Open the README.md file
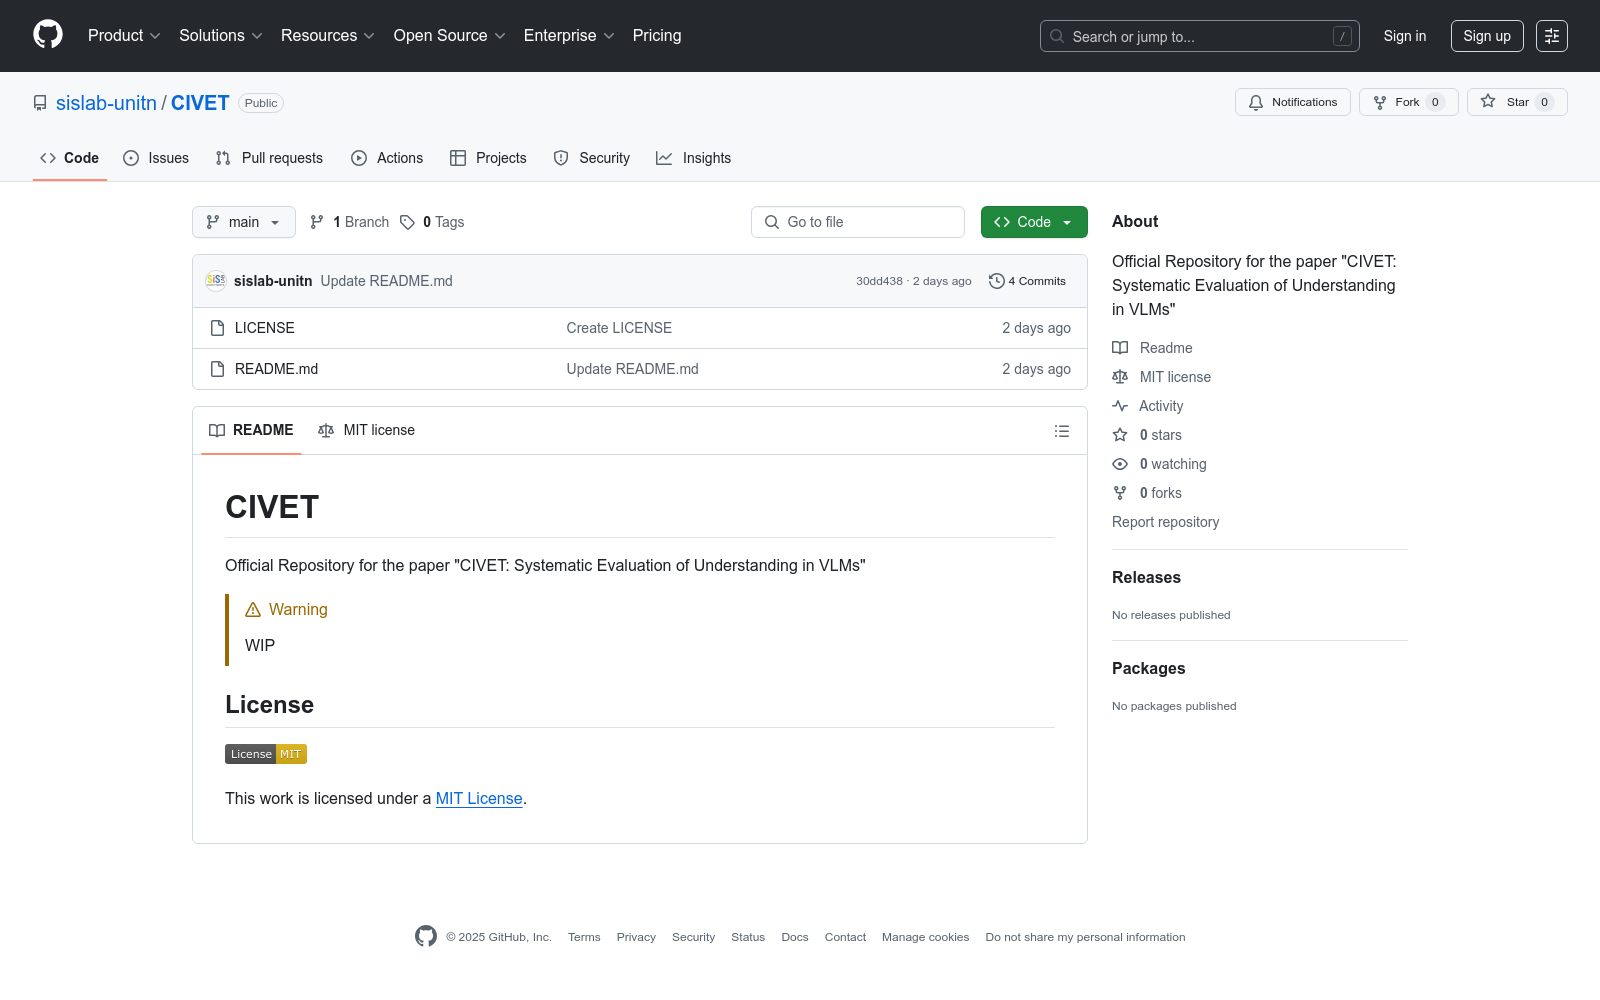 tap(276, 369)
